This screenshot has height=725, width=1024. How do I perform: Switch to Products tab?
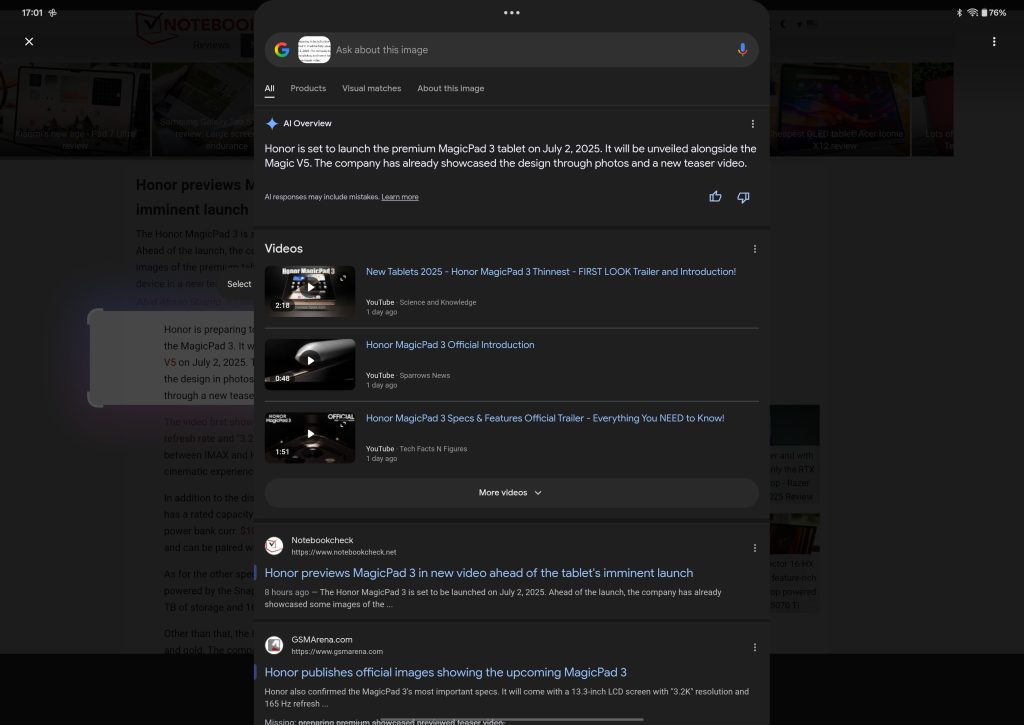[x=308, y=88]
